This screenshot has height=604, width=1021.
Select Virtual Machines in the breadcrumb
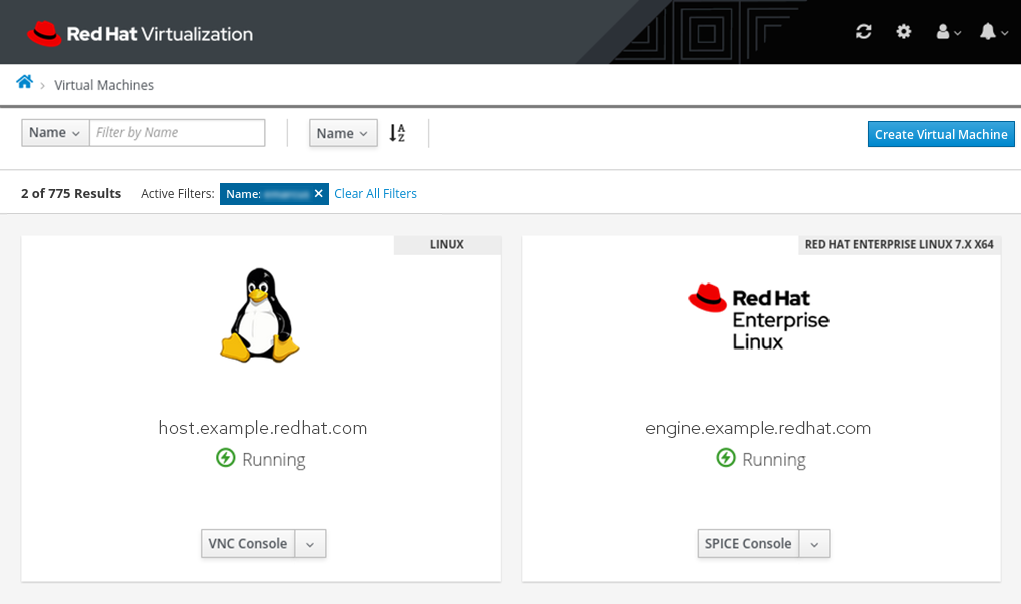pos(104,85)
